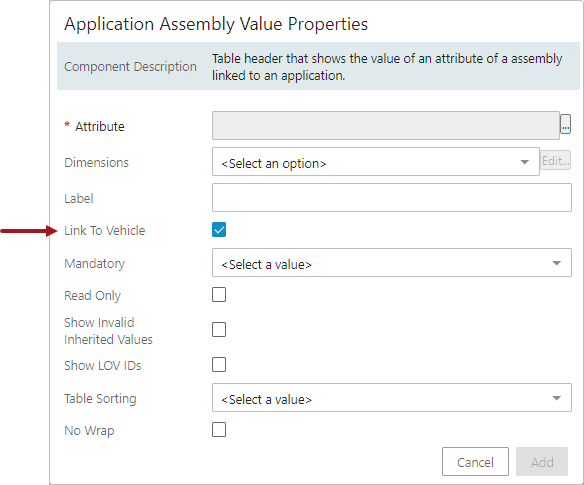Tick Show Invalid Inherited Values checkbox
The height and width of the screenshot is (485, 584).
pos(219,330)
